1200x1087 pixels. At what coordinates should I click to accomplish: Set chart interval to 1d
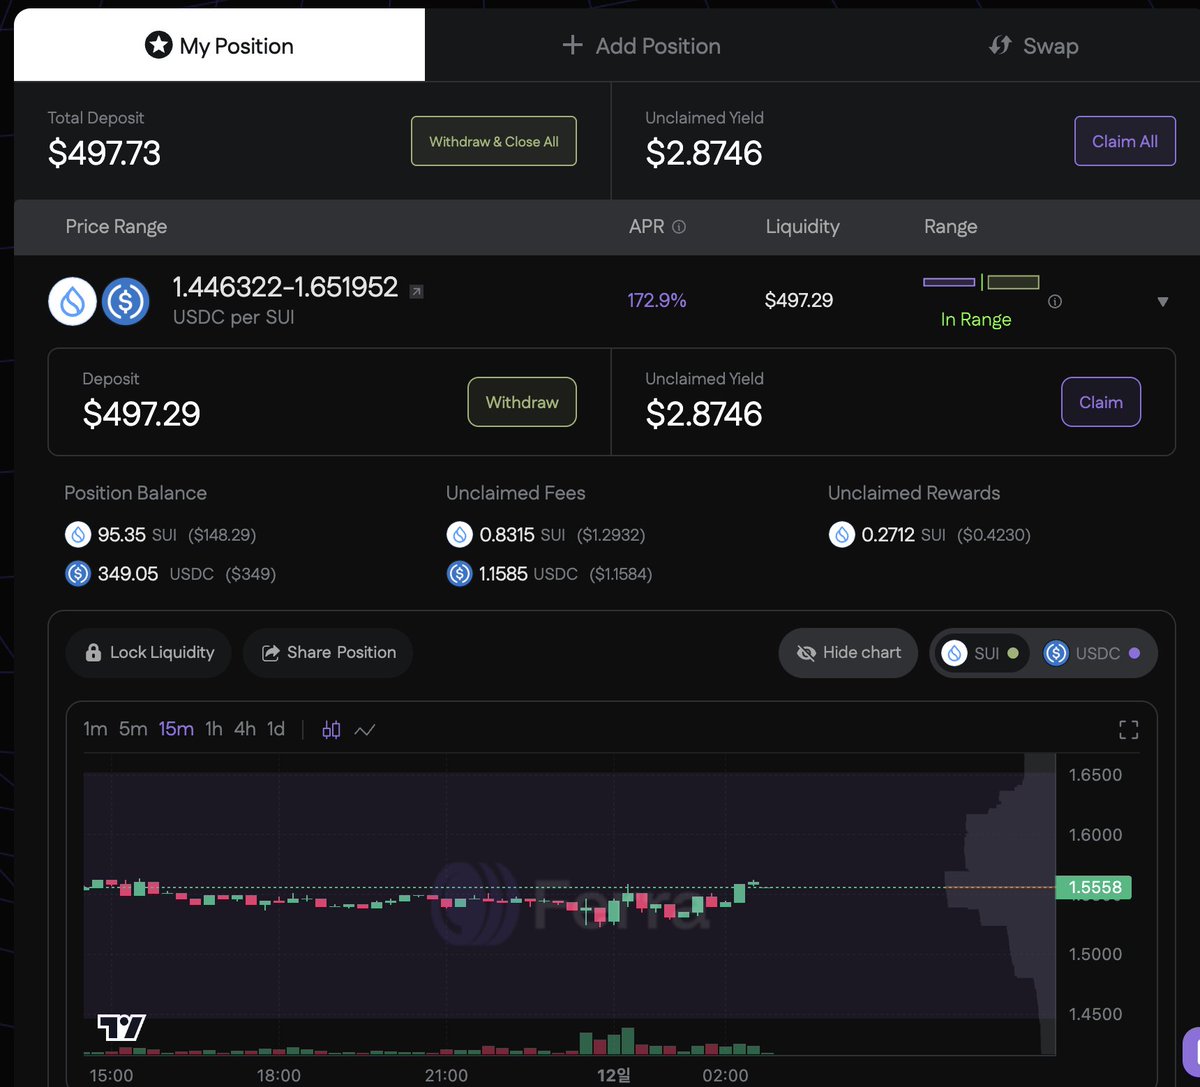(x=276, y=729)
